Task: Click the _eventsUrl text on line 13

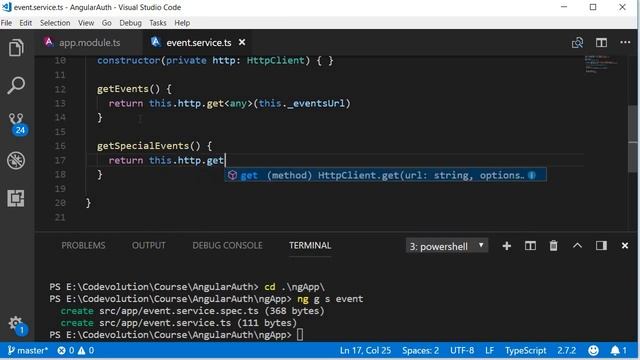Action: [316, 103]
